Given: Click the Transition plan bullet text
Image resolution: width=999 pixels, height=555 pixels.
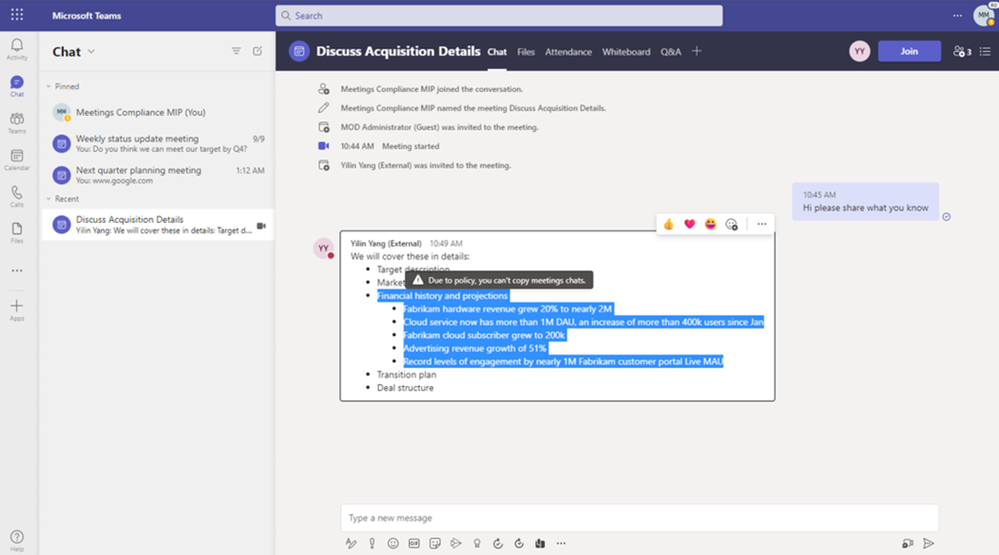Looking at the screenshot, I should point(406,375).
